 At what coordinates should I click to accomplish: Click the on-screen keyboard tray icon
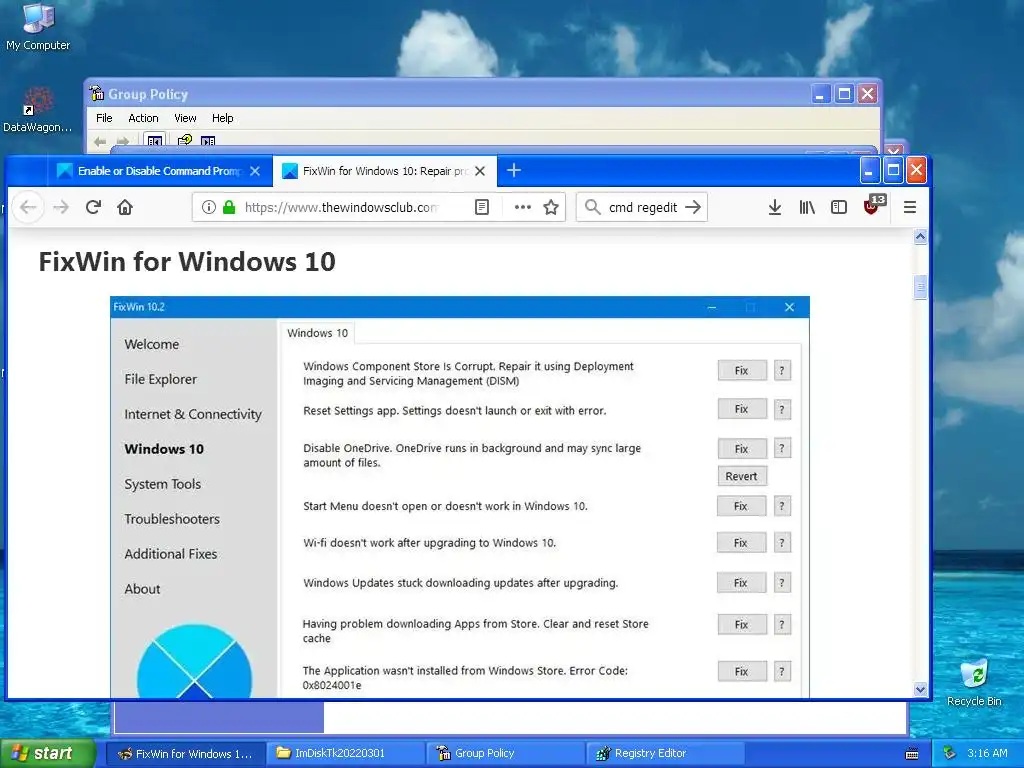click(912, 754)
